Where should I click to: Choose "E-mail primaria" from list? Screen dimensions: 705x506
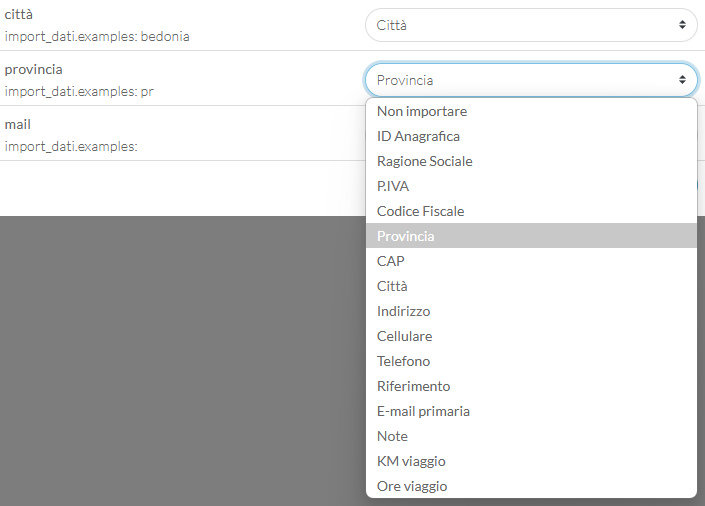tap(531, 411)
